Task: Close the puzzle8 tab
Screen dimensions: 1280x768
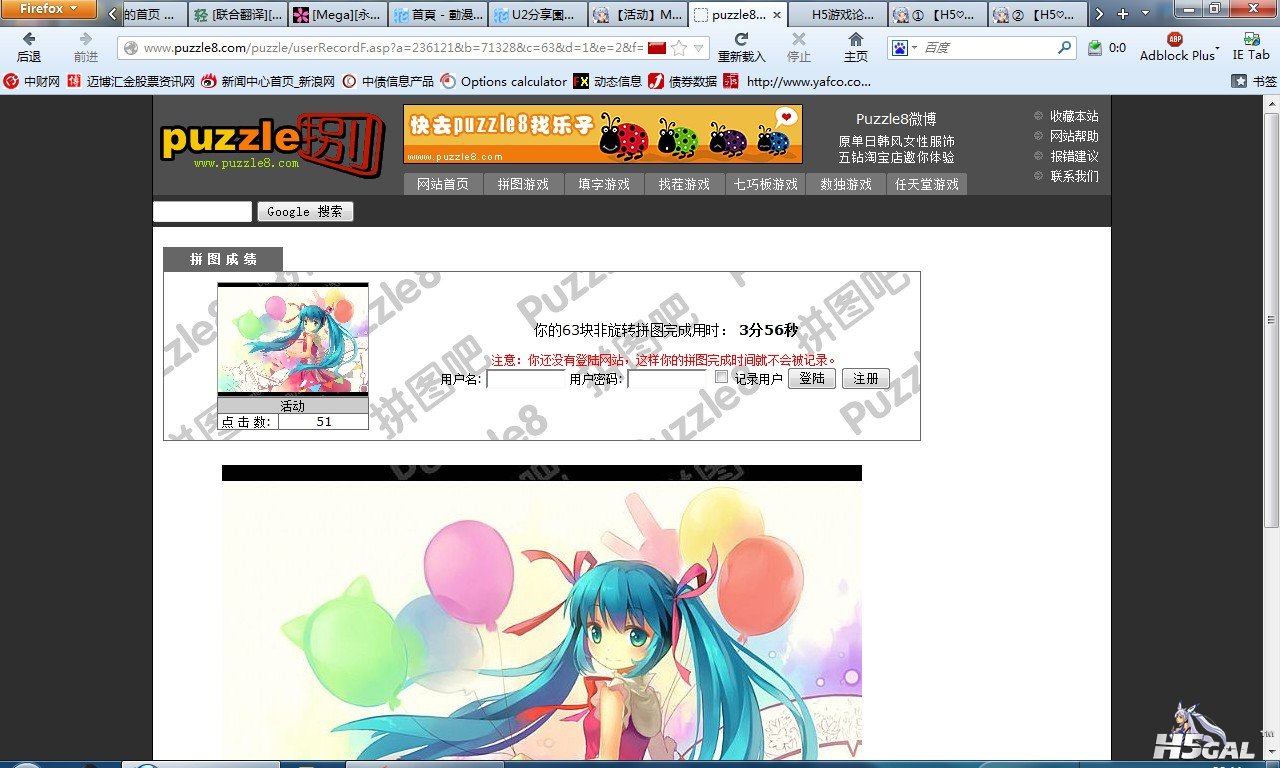Action: click(x=777, y=15)
